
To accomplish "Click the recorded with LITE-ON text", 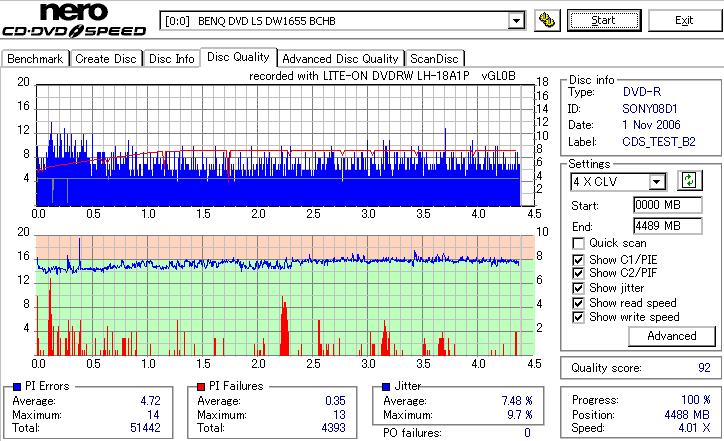I will click(382, 76).
